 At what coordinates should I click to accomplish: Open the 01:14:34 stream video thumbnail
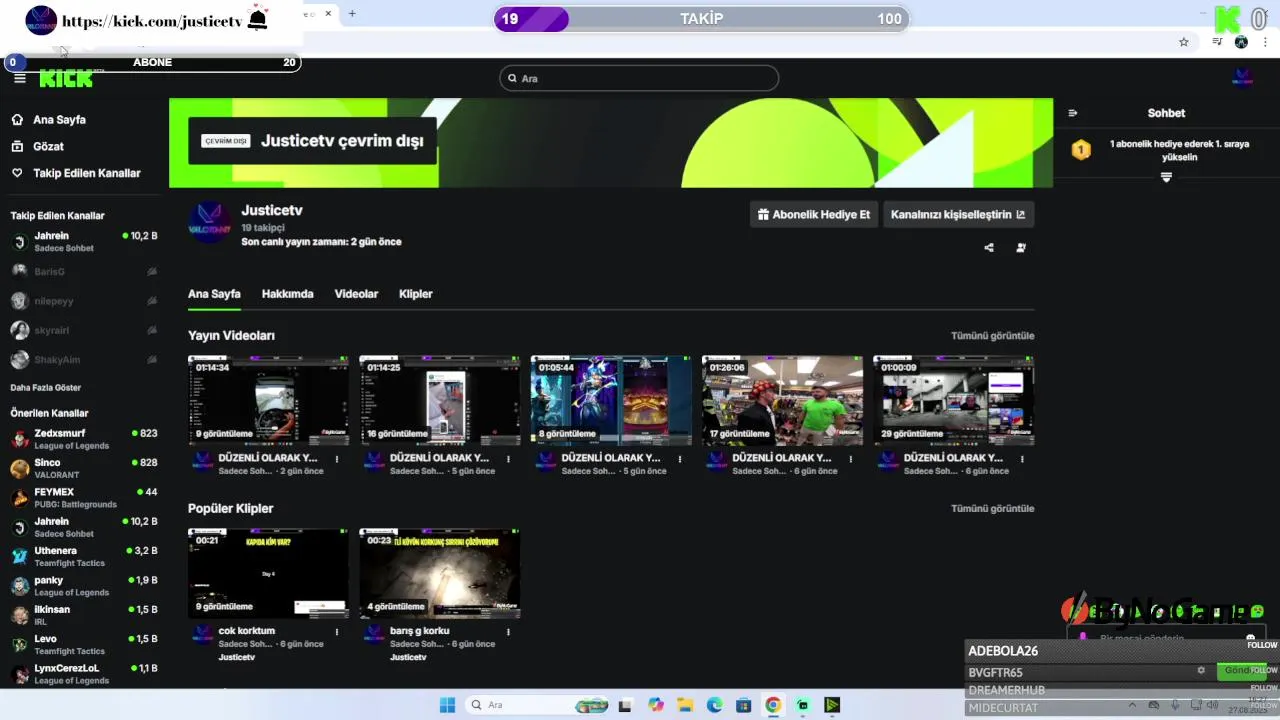[268, 400]
